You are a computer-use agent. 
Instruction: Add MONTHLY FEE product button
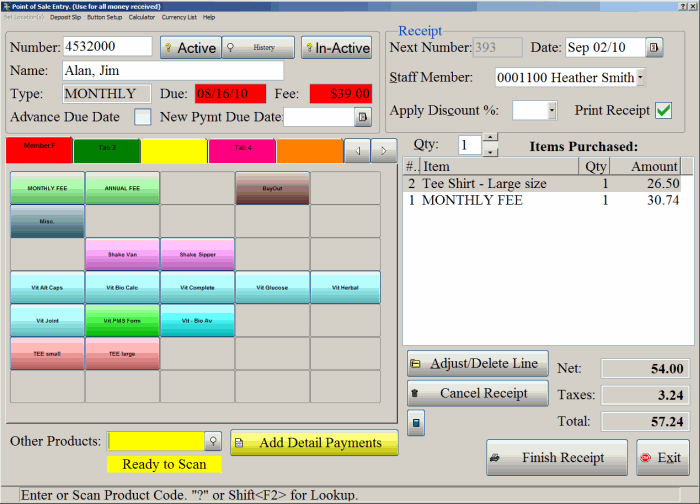(47, 188)
